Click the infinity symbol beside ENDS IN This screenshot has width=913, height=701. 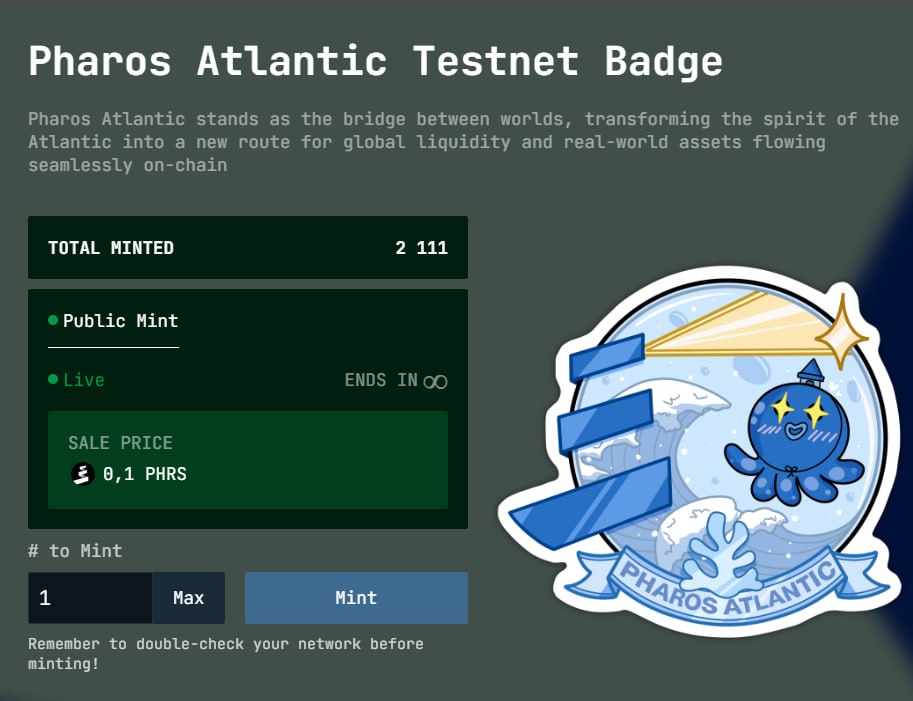point(436,381)
